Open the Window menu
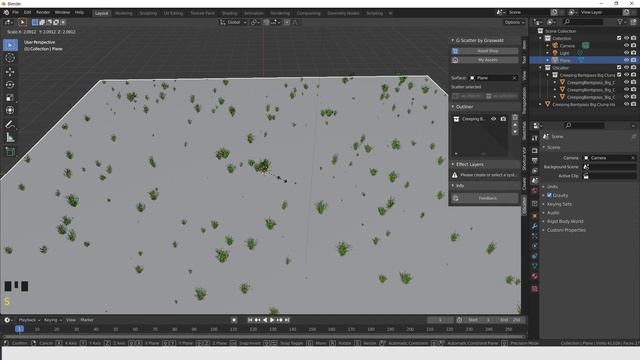Viewport: 640px width, 360px height. [62, 13]
